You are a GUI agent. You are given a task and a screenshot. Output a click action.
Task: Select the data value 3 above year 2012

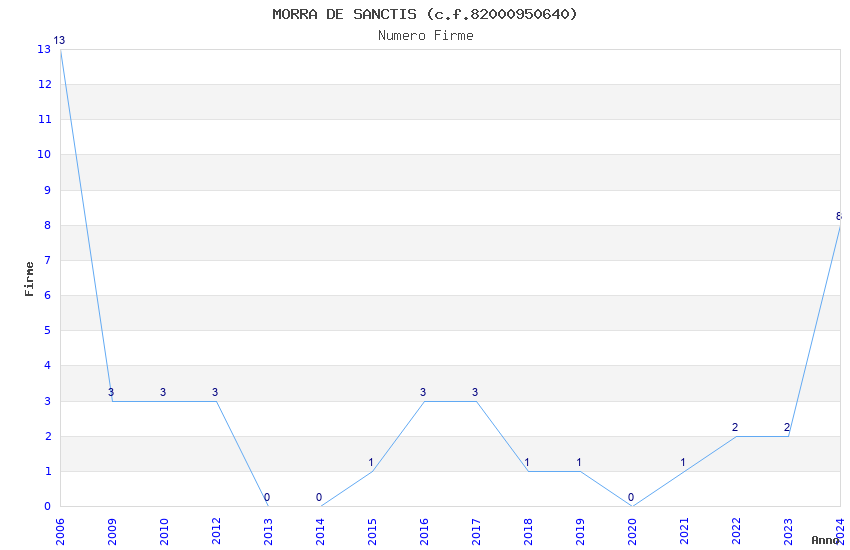[x=215, y=392]
